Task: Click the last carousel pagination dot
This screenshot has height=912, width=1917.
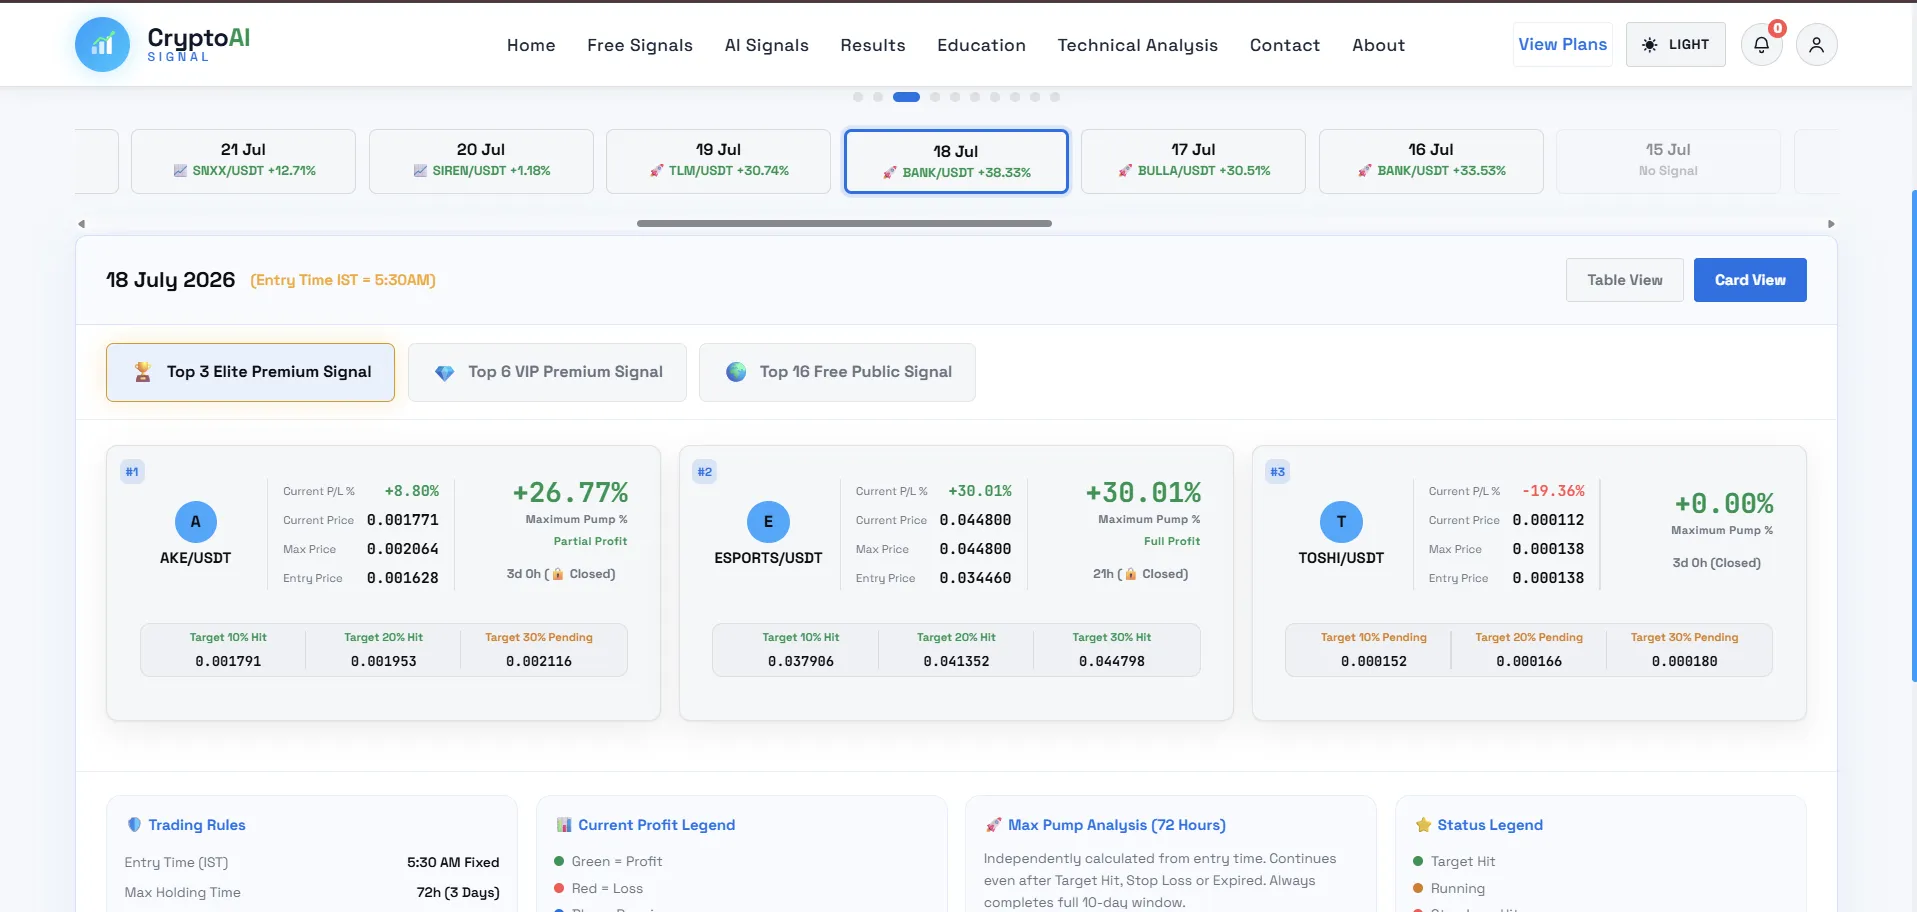Action: [x=1055, y=97]
